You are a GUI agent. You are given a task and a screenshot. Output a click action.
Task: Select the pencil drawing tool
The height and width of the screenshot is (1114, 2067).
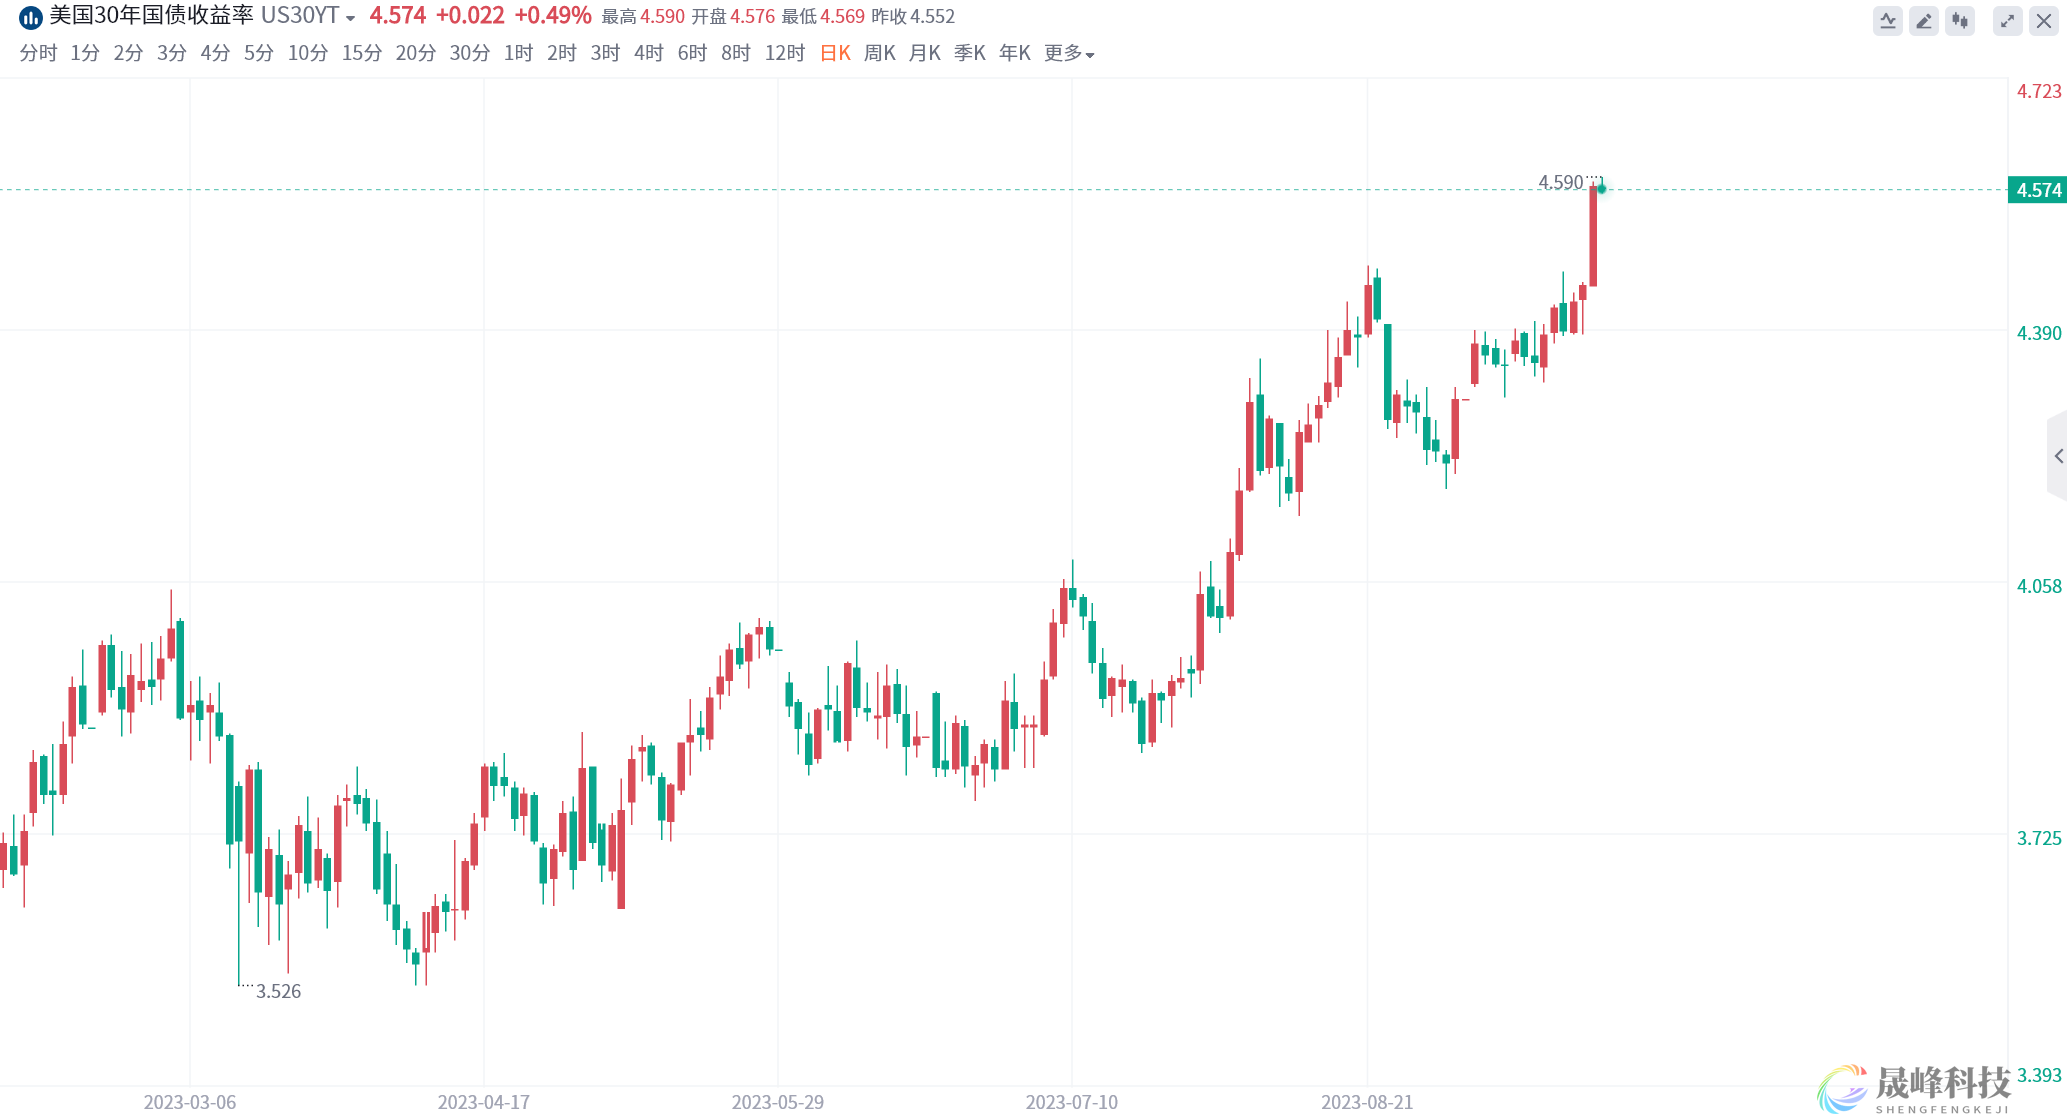click(1923, 20)
